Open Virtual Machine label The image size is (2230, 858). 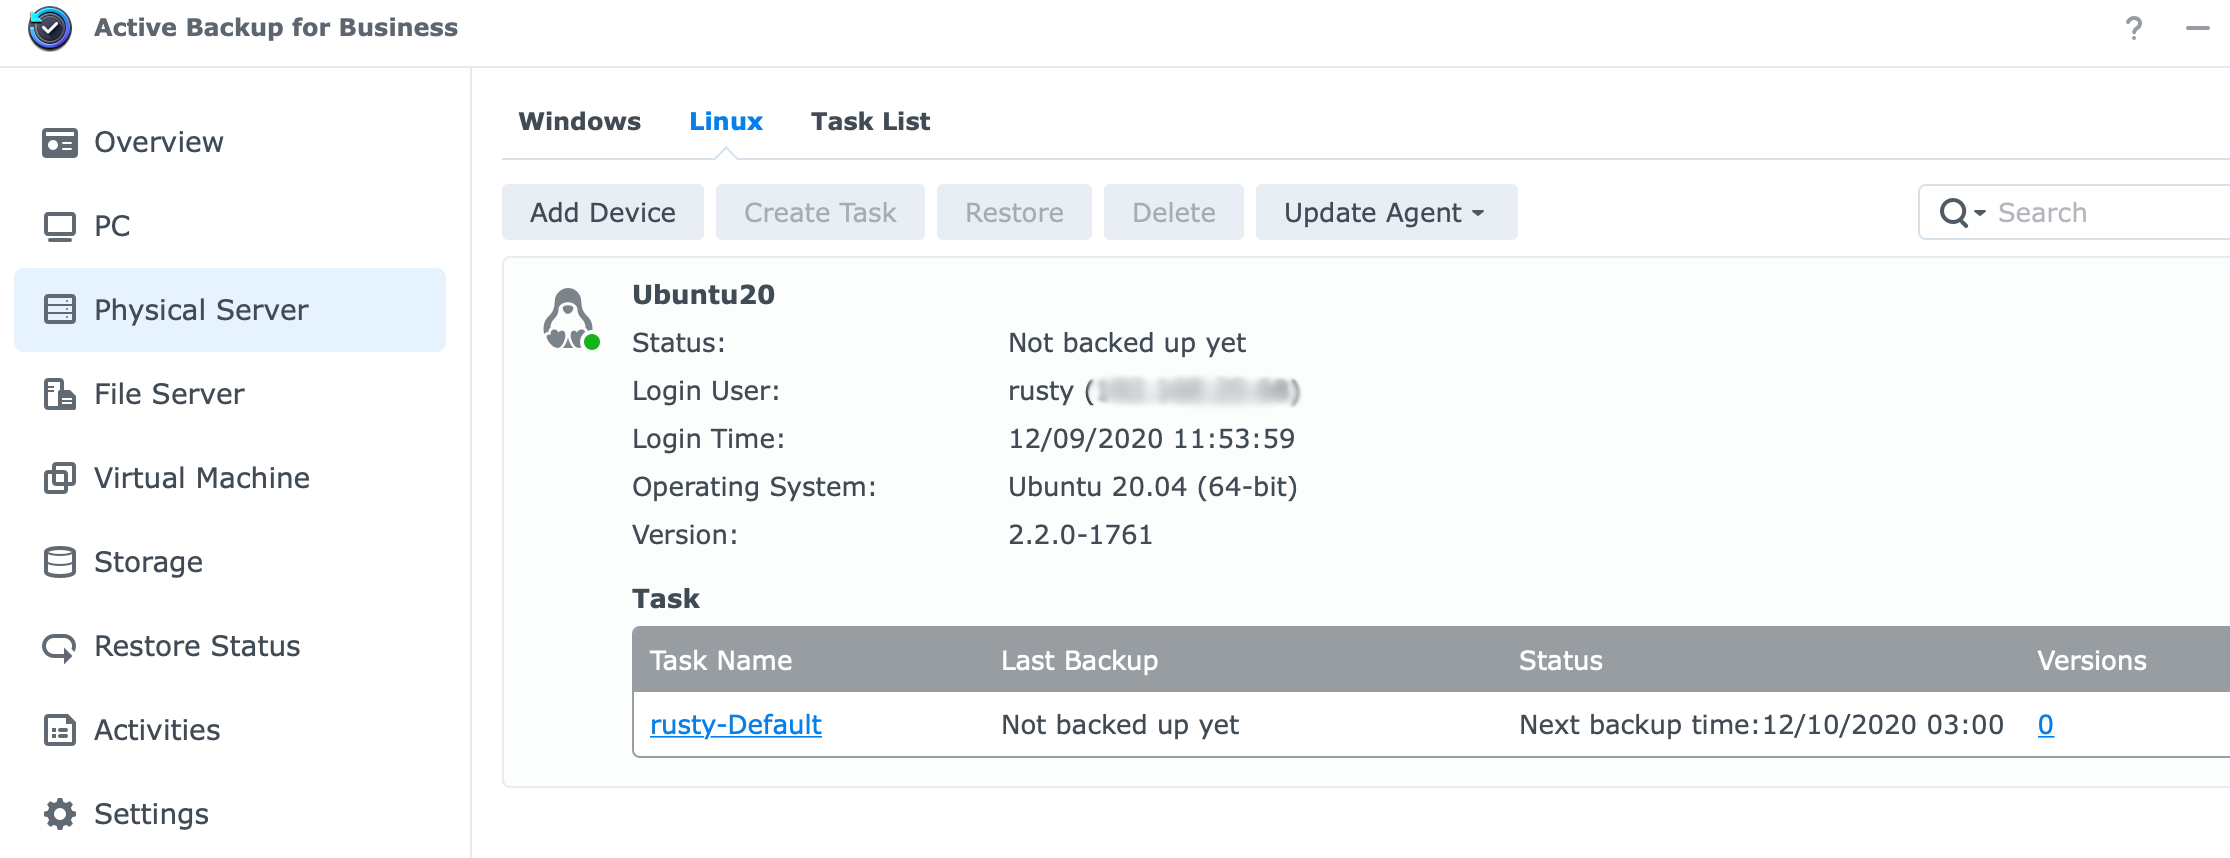(202, 478)
